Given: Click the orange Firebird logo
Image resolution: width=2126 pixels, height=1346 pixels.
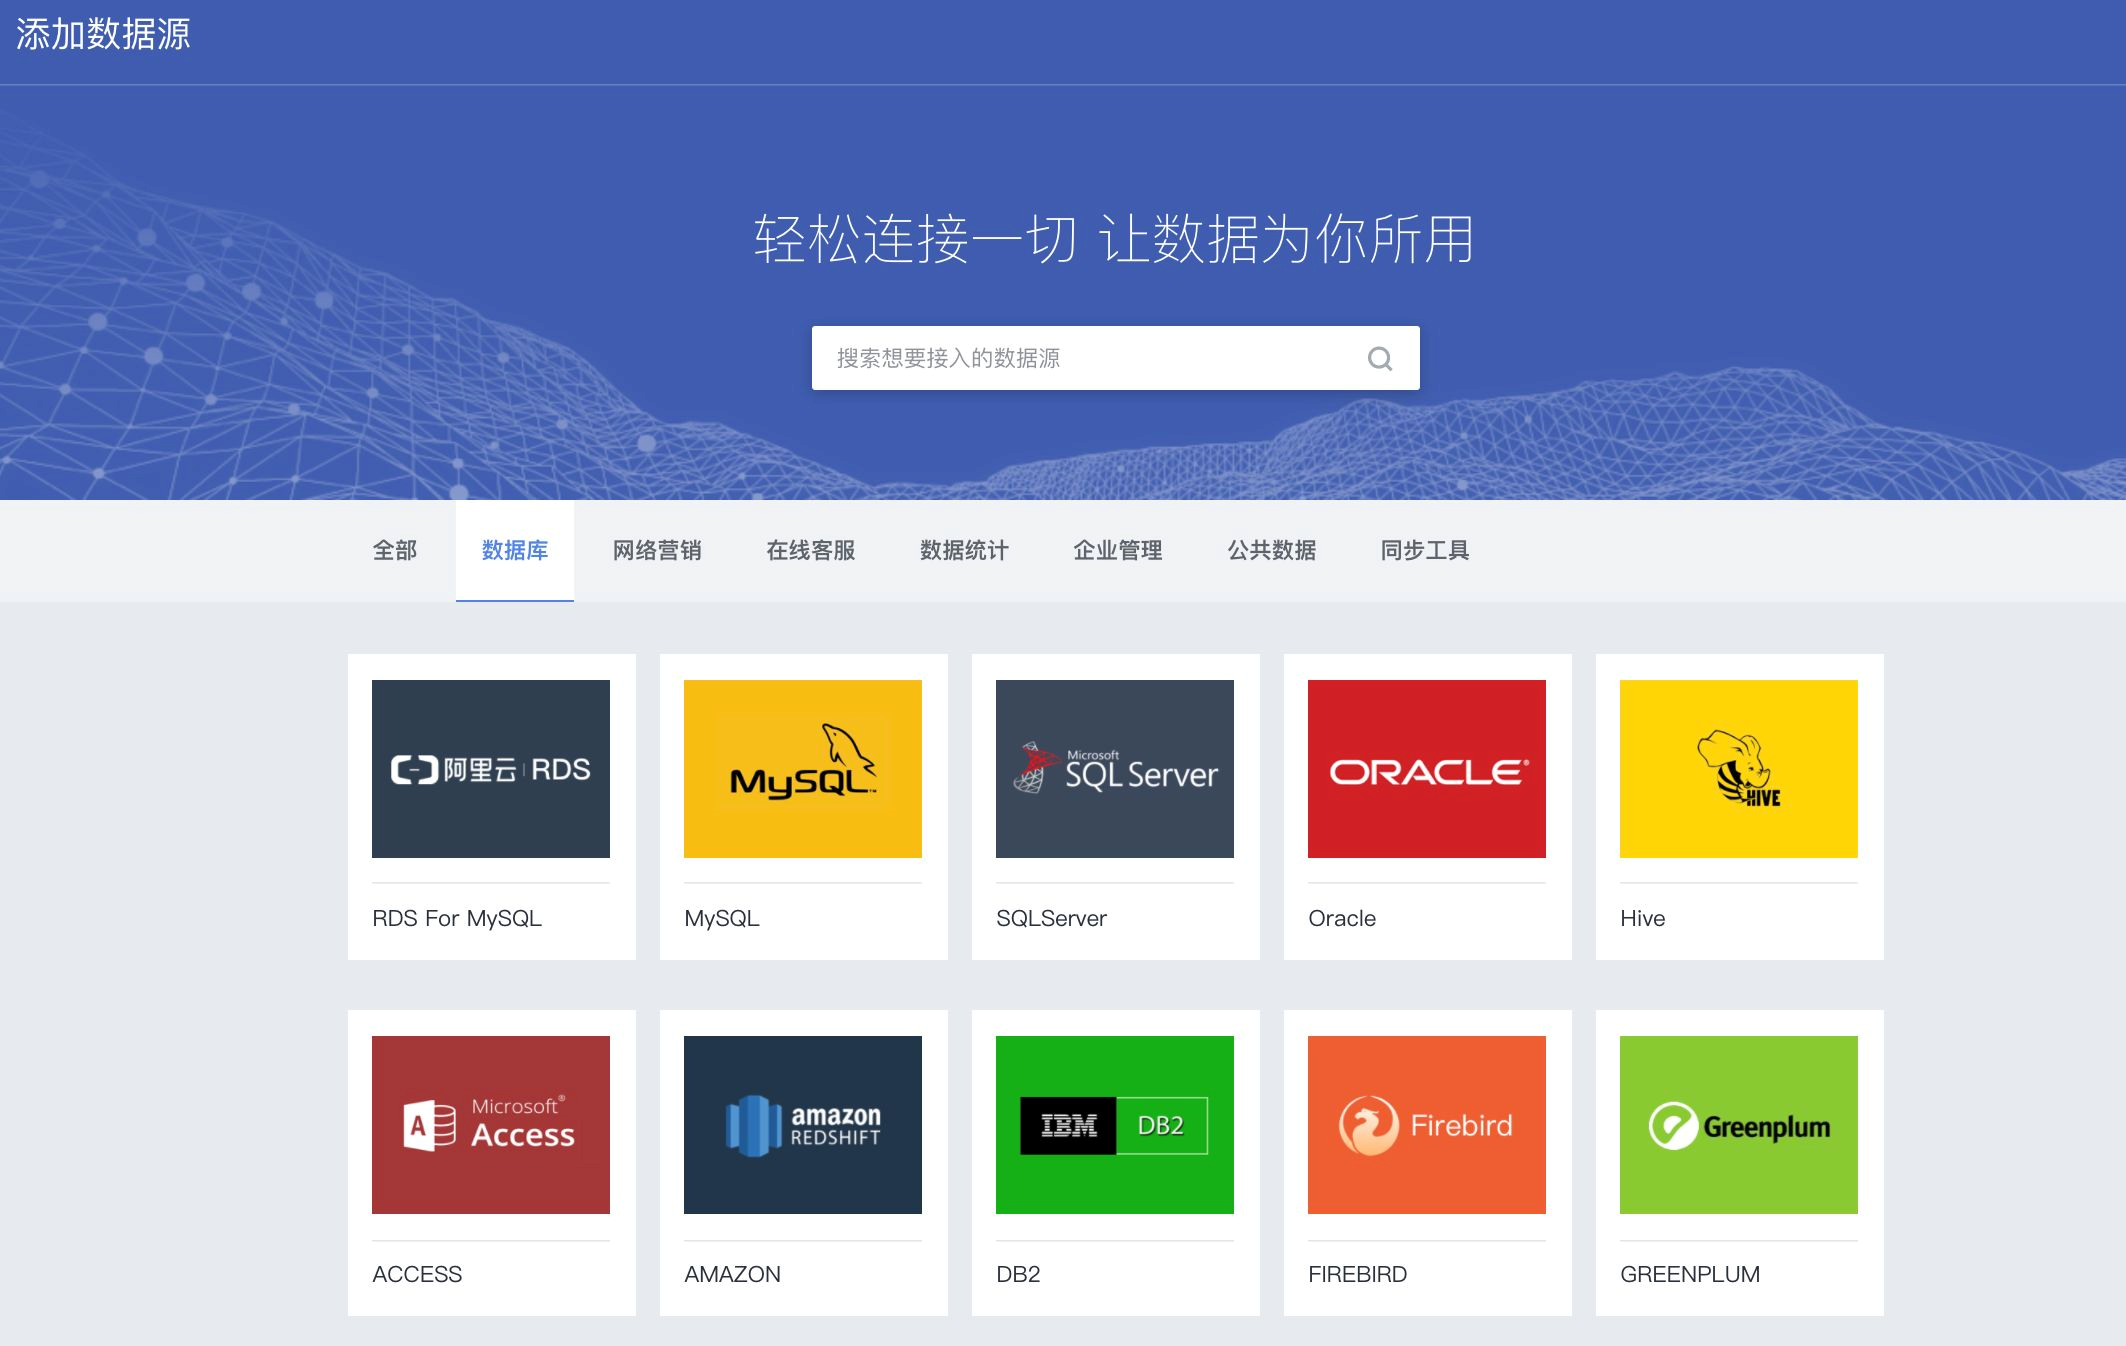Looking at the screenshot, I should pos(1427,1125).
